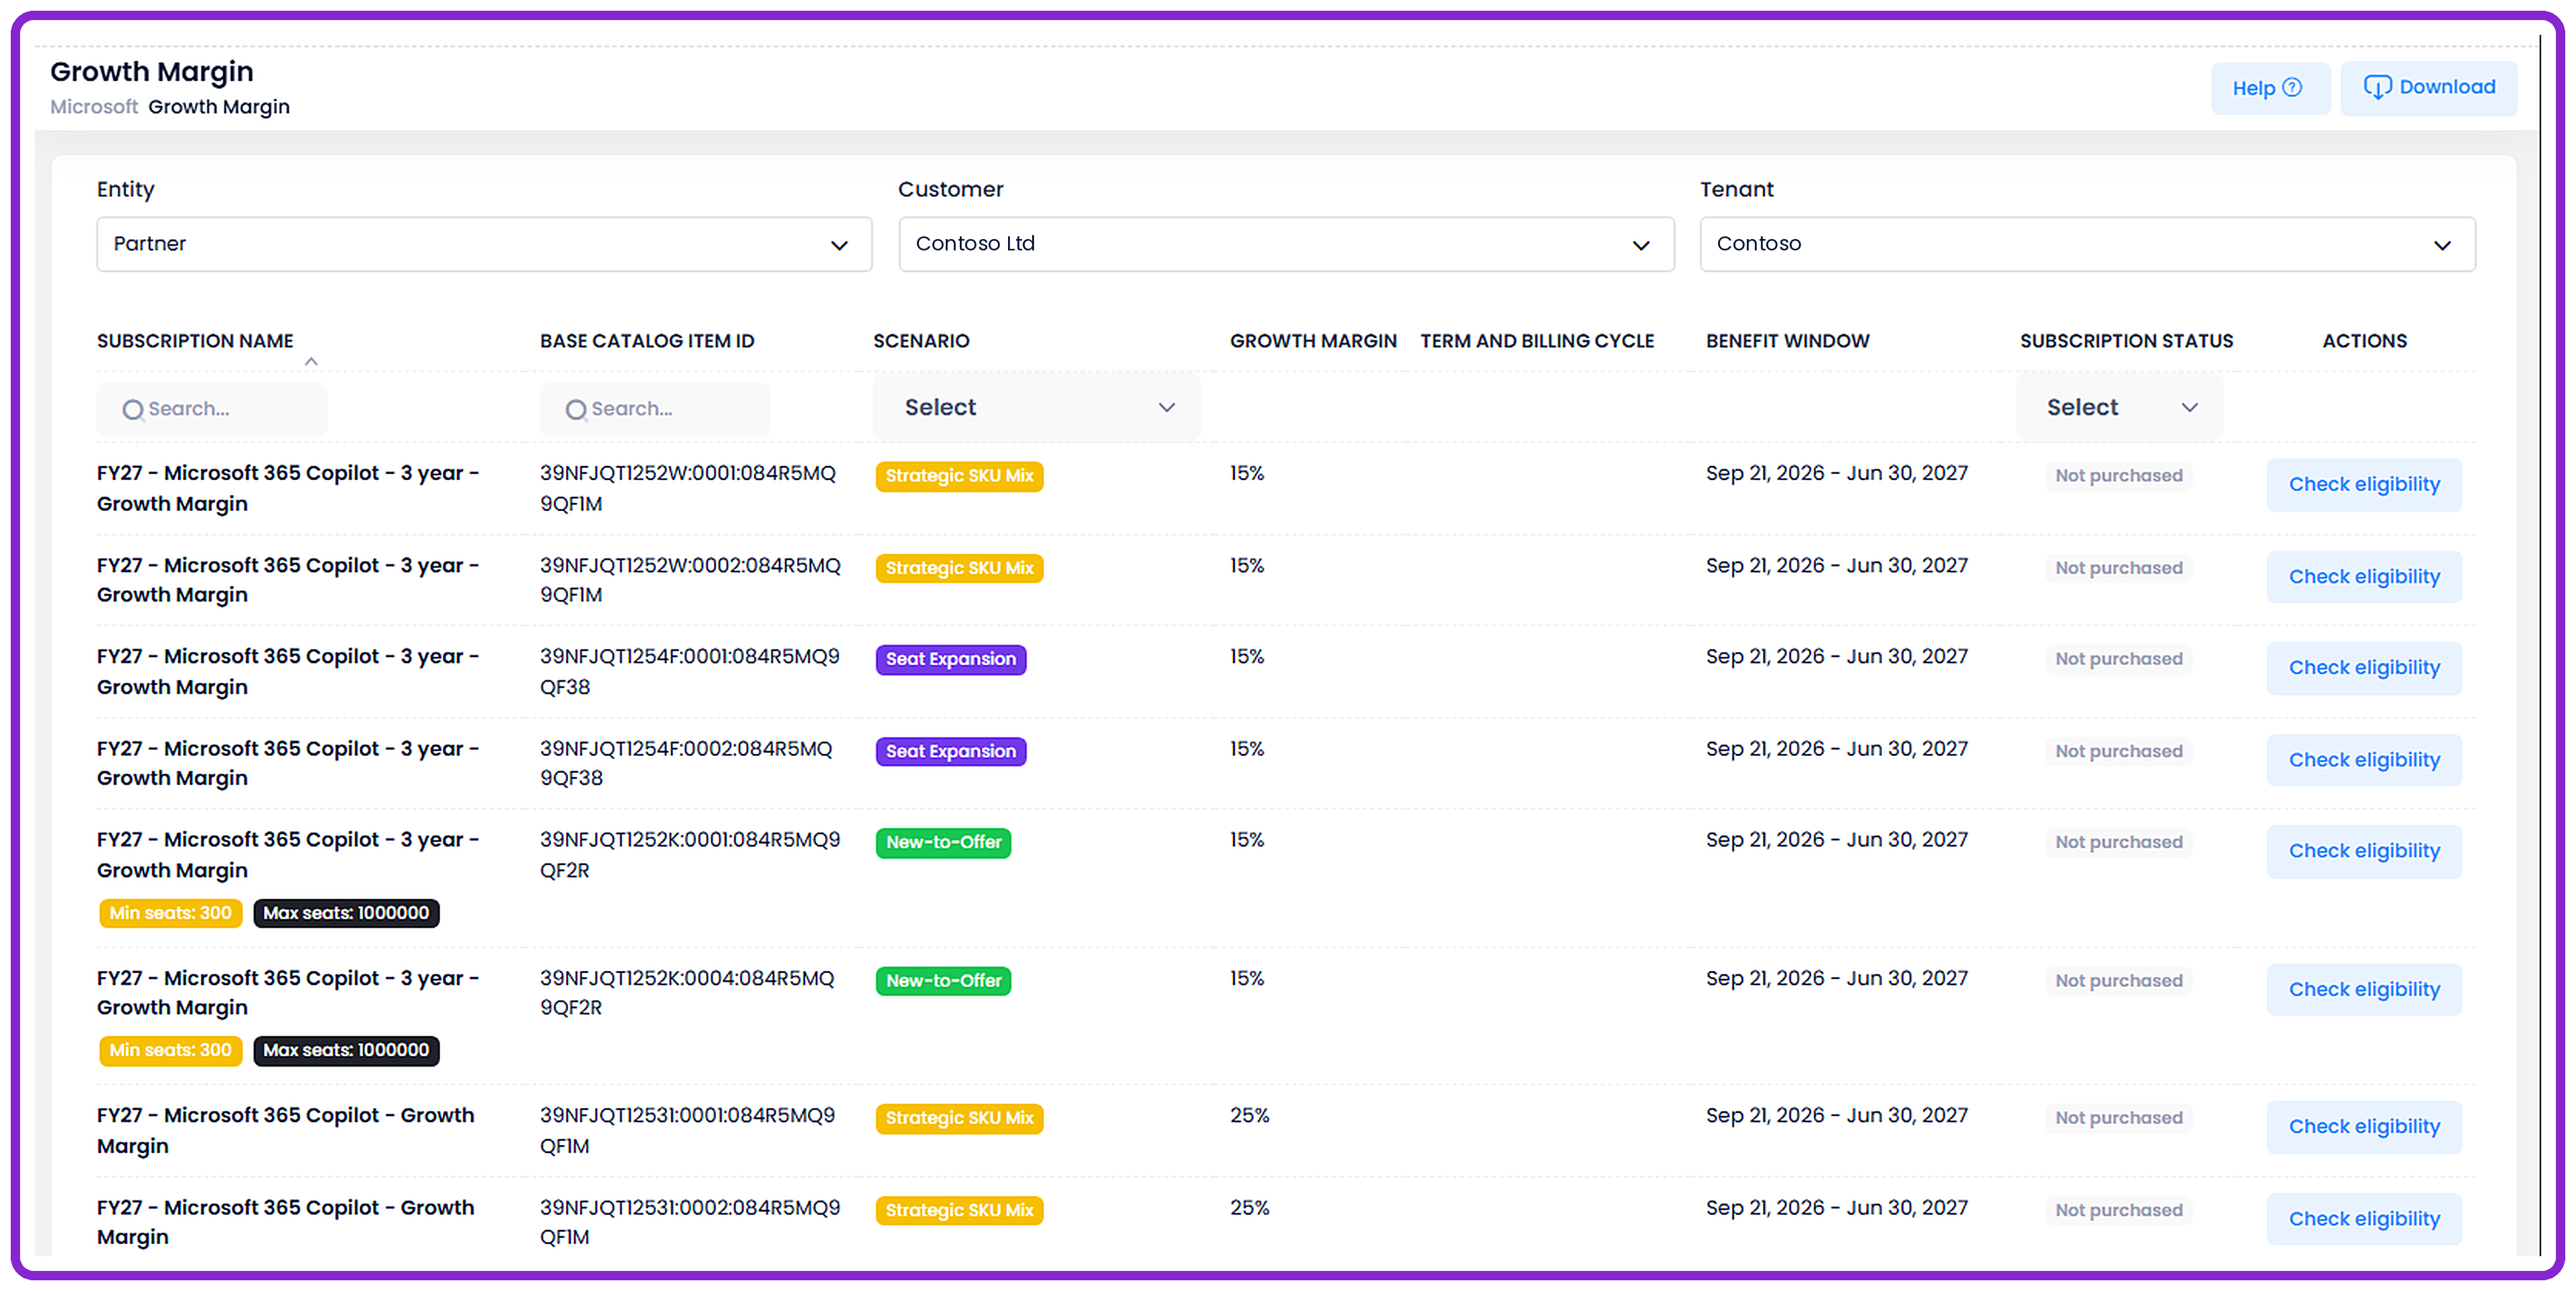This screenshot has height=1291, width=2576.
Task: Click the Term and Billing Cycle header
Action: click(x=1537, y=341)
